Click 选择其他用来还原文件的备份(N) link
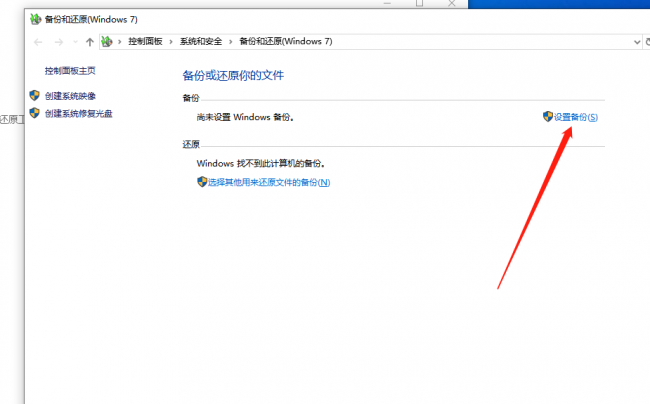This screenshot has height=404, width=650. 269,182
